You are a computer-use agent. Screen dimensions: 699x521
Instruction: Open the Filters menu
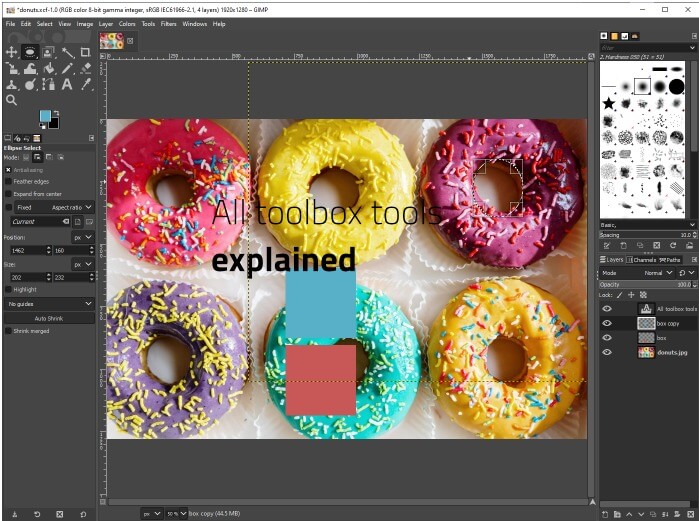[x=169, y=24]
